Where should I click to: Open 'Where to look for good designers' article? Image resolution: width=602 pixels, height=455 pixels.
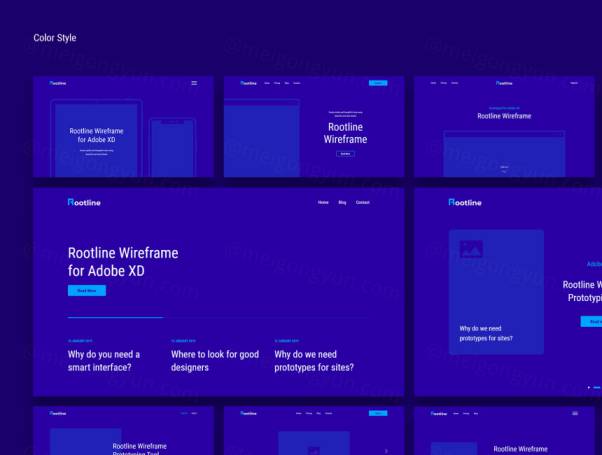pyautogui.click(x=214, y=360)
